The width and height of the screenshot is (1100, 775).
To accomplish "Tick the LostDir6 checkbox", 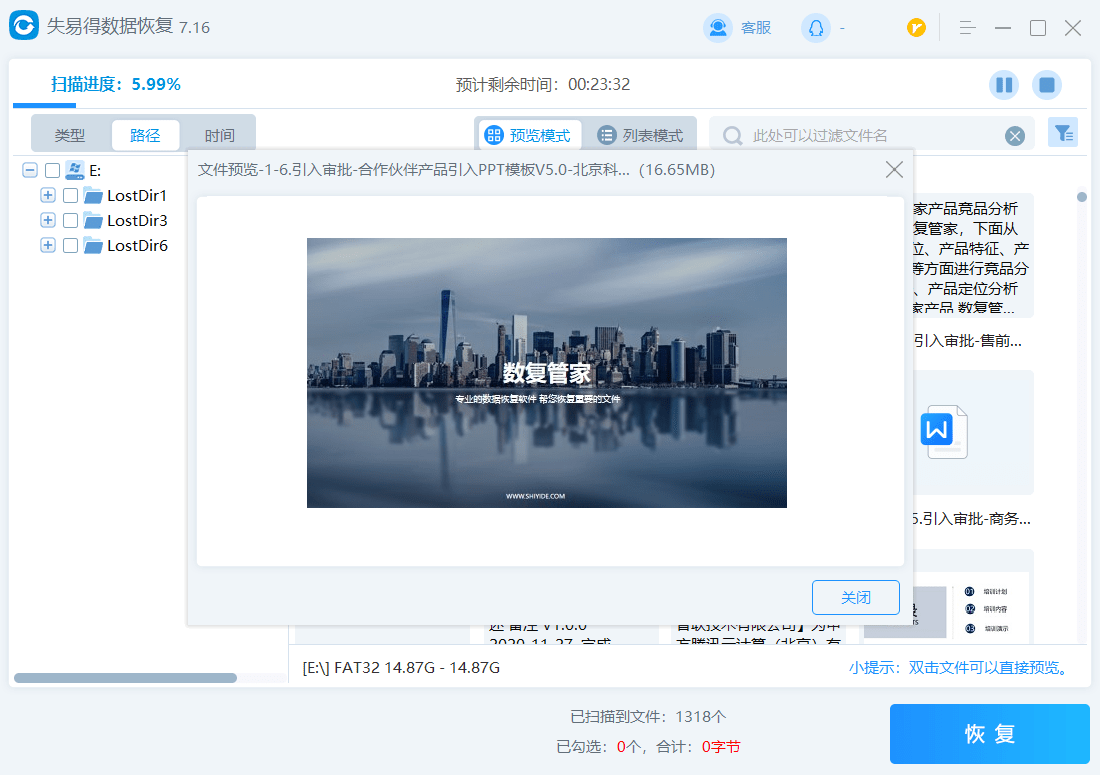I will tap(70, 245).
